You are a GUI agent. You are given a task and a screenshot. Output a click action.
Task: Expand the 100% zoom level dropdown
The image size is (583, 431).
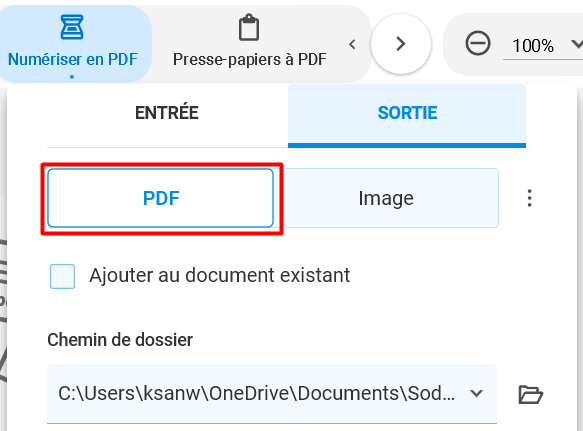point(577,44)
